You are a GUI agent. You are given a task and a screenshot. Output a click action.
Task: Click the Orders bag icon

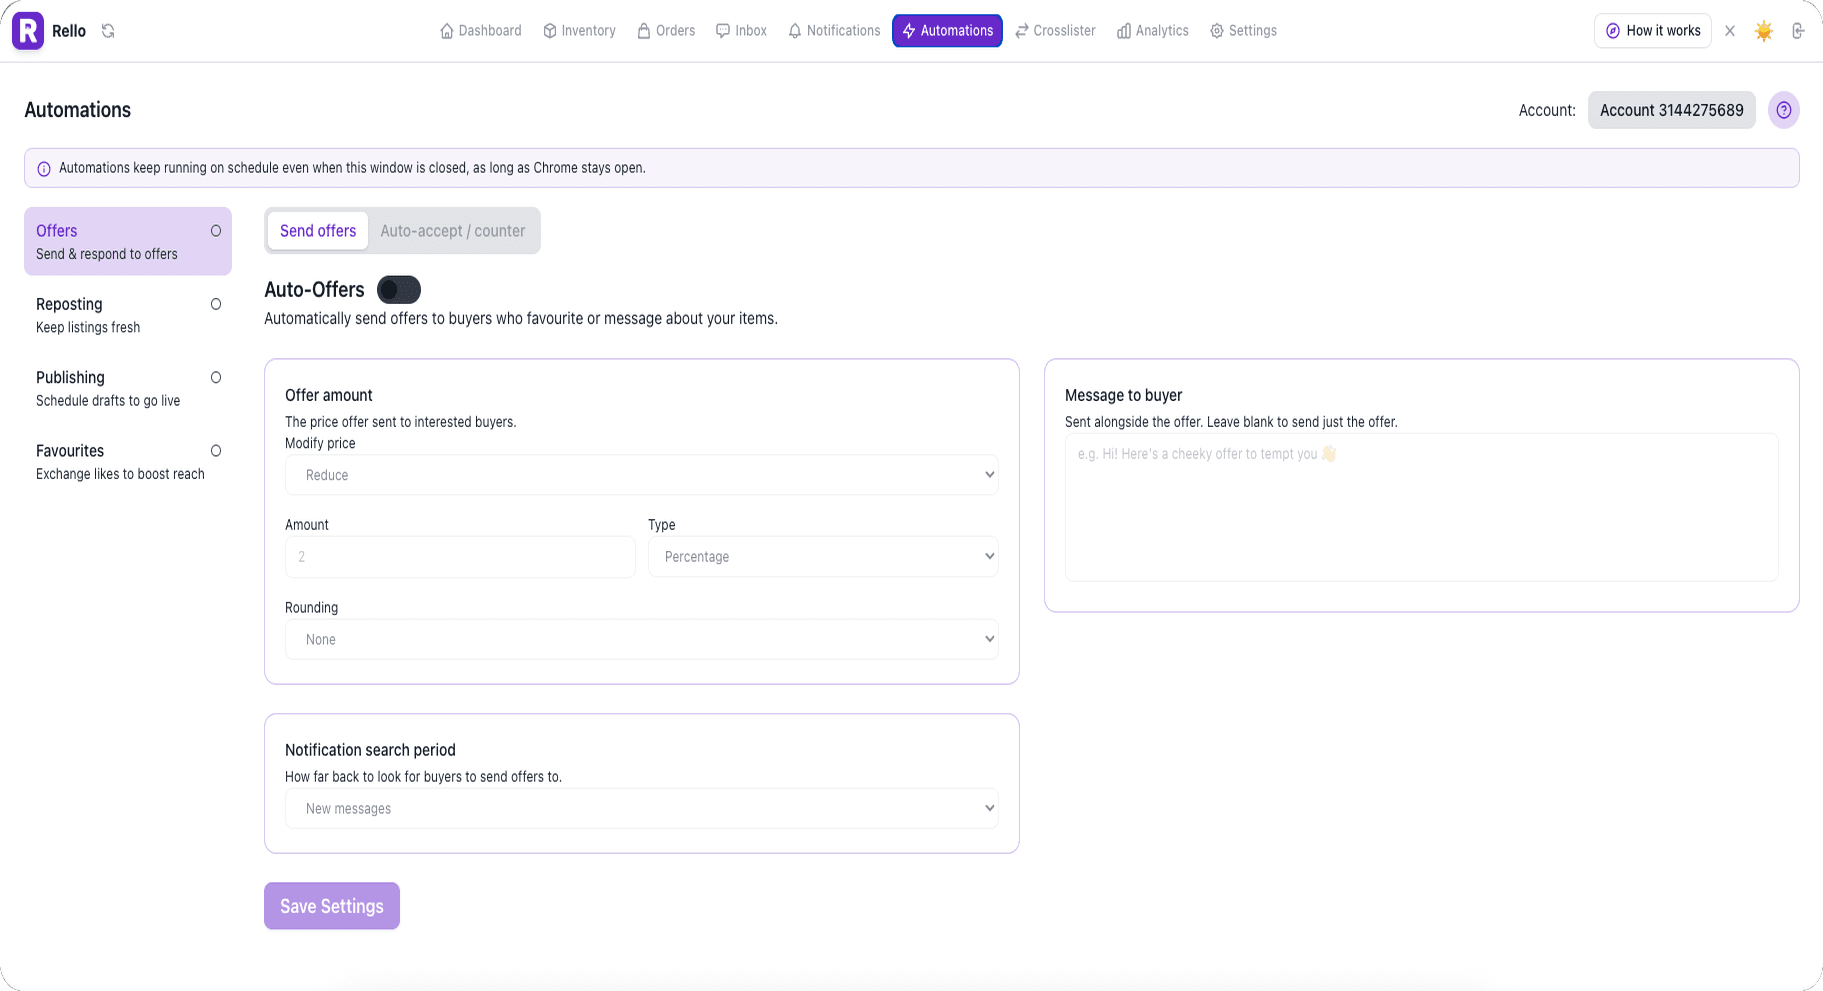(644, 31)
